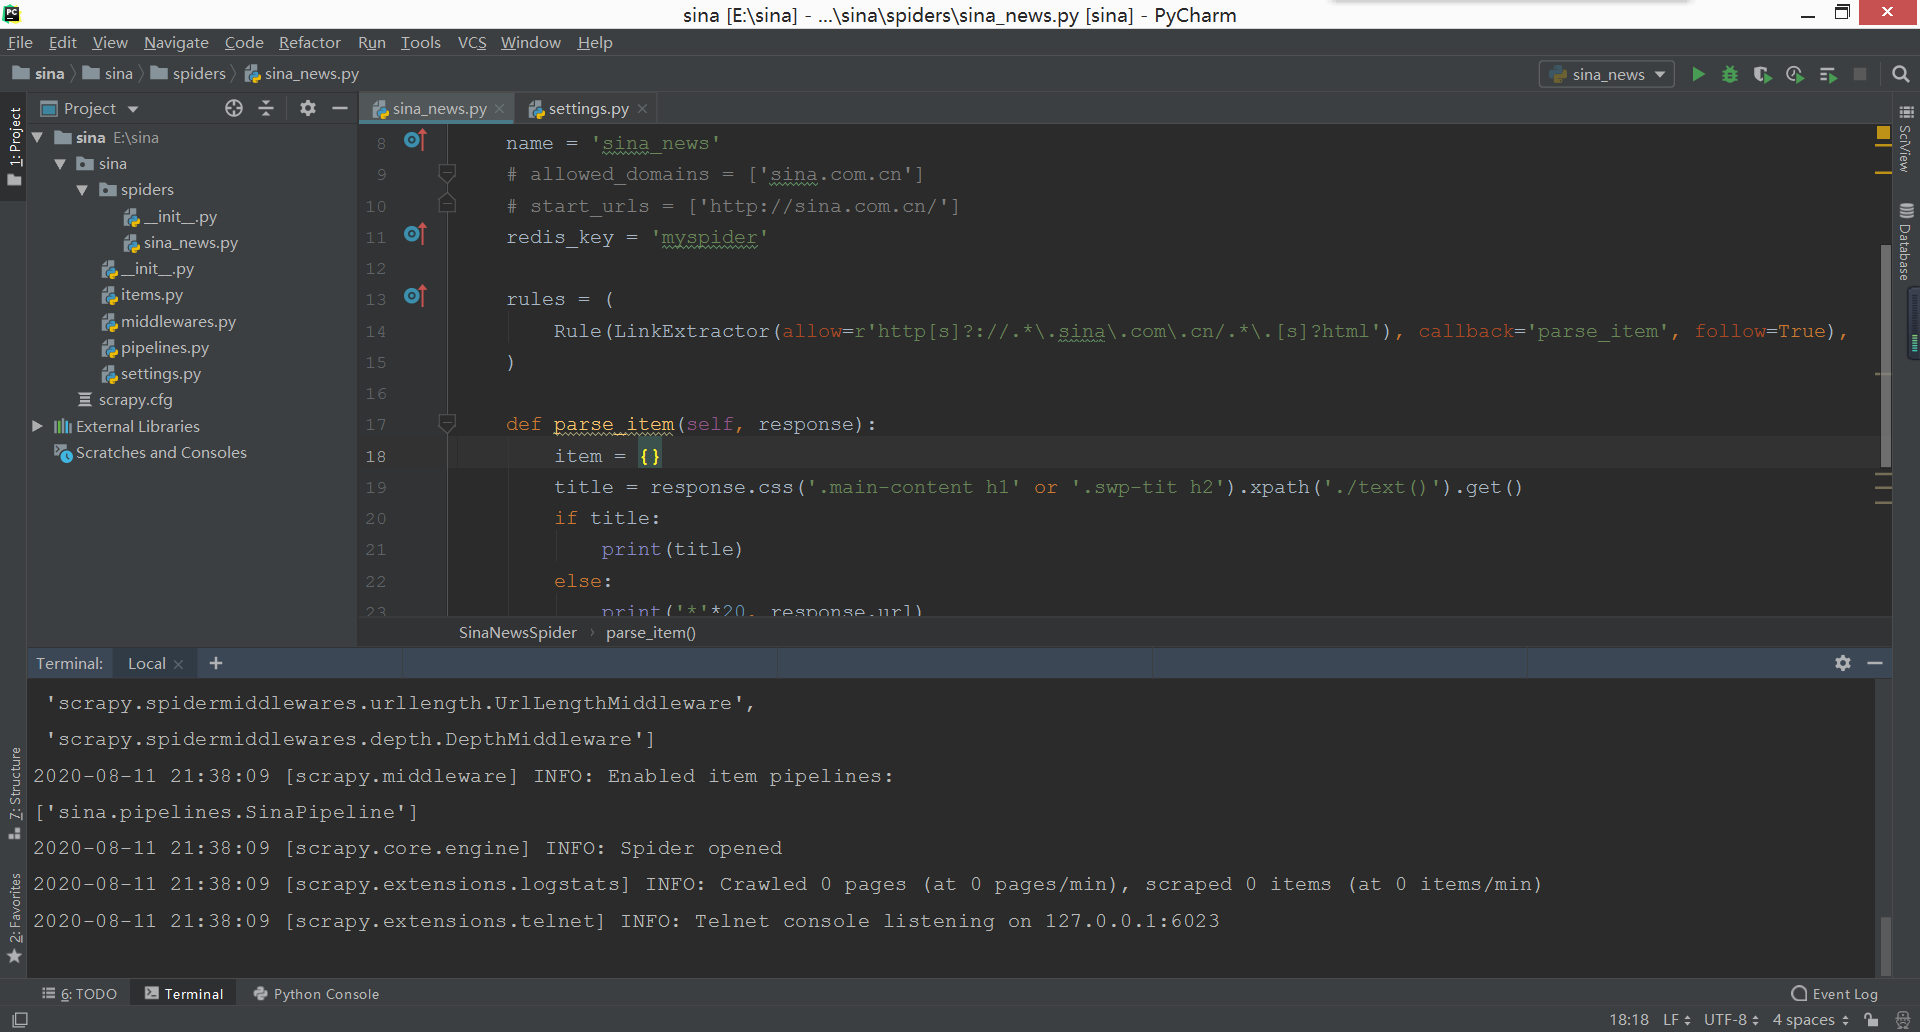Click the grey Stop button
The height and width of the screenshot is (1032, 1920).
point(1860,74)
